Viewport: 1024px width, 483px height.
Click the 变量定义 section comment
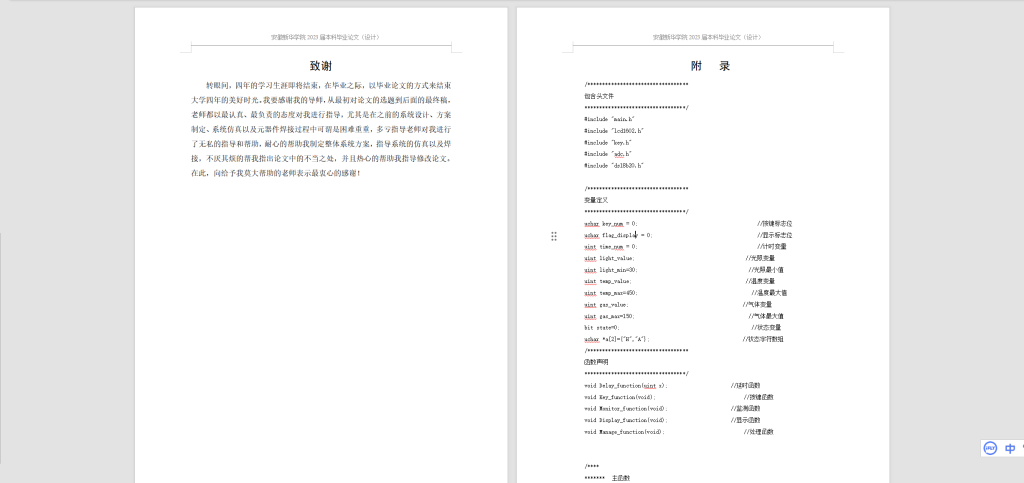[x=596, y=200]
